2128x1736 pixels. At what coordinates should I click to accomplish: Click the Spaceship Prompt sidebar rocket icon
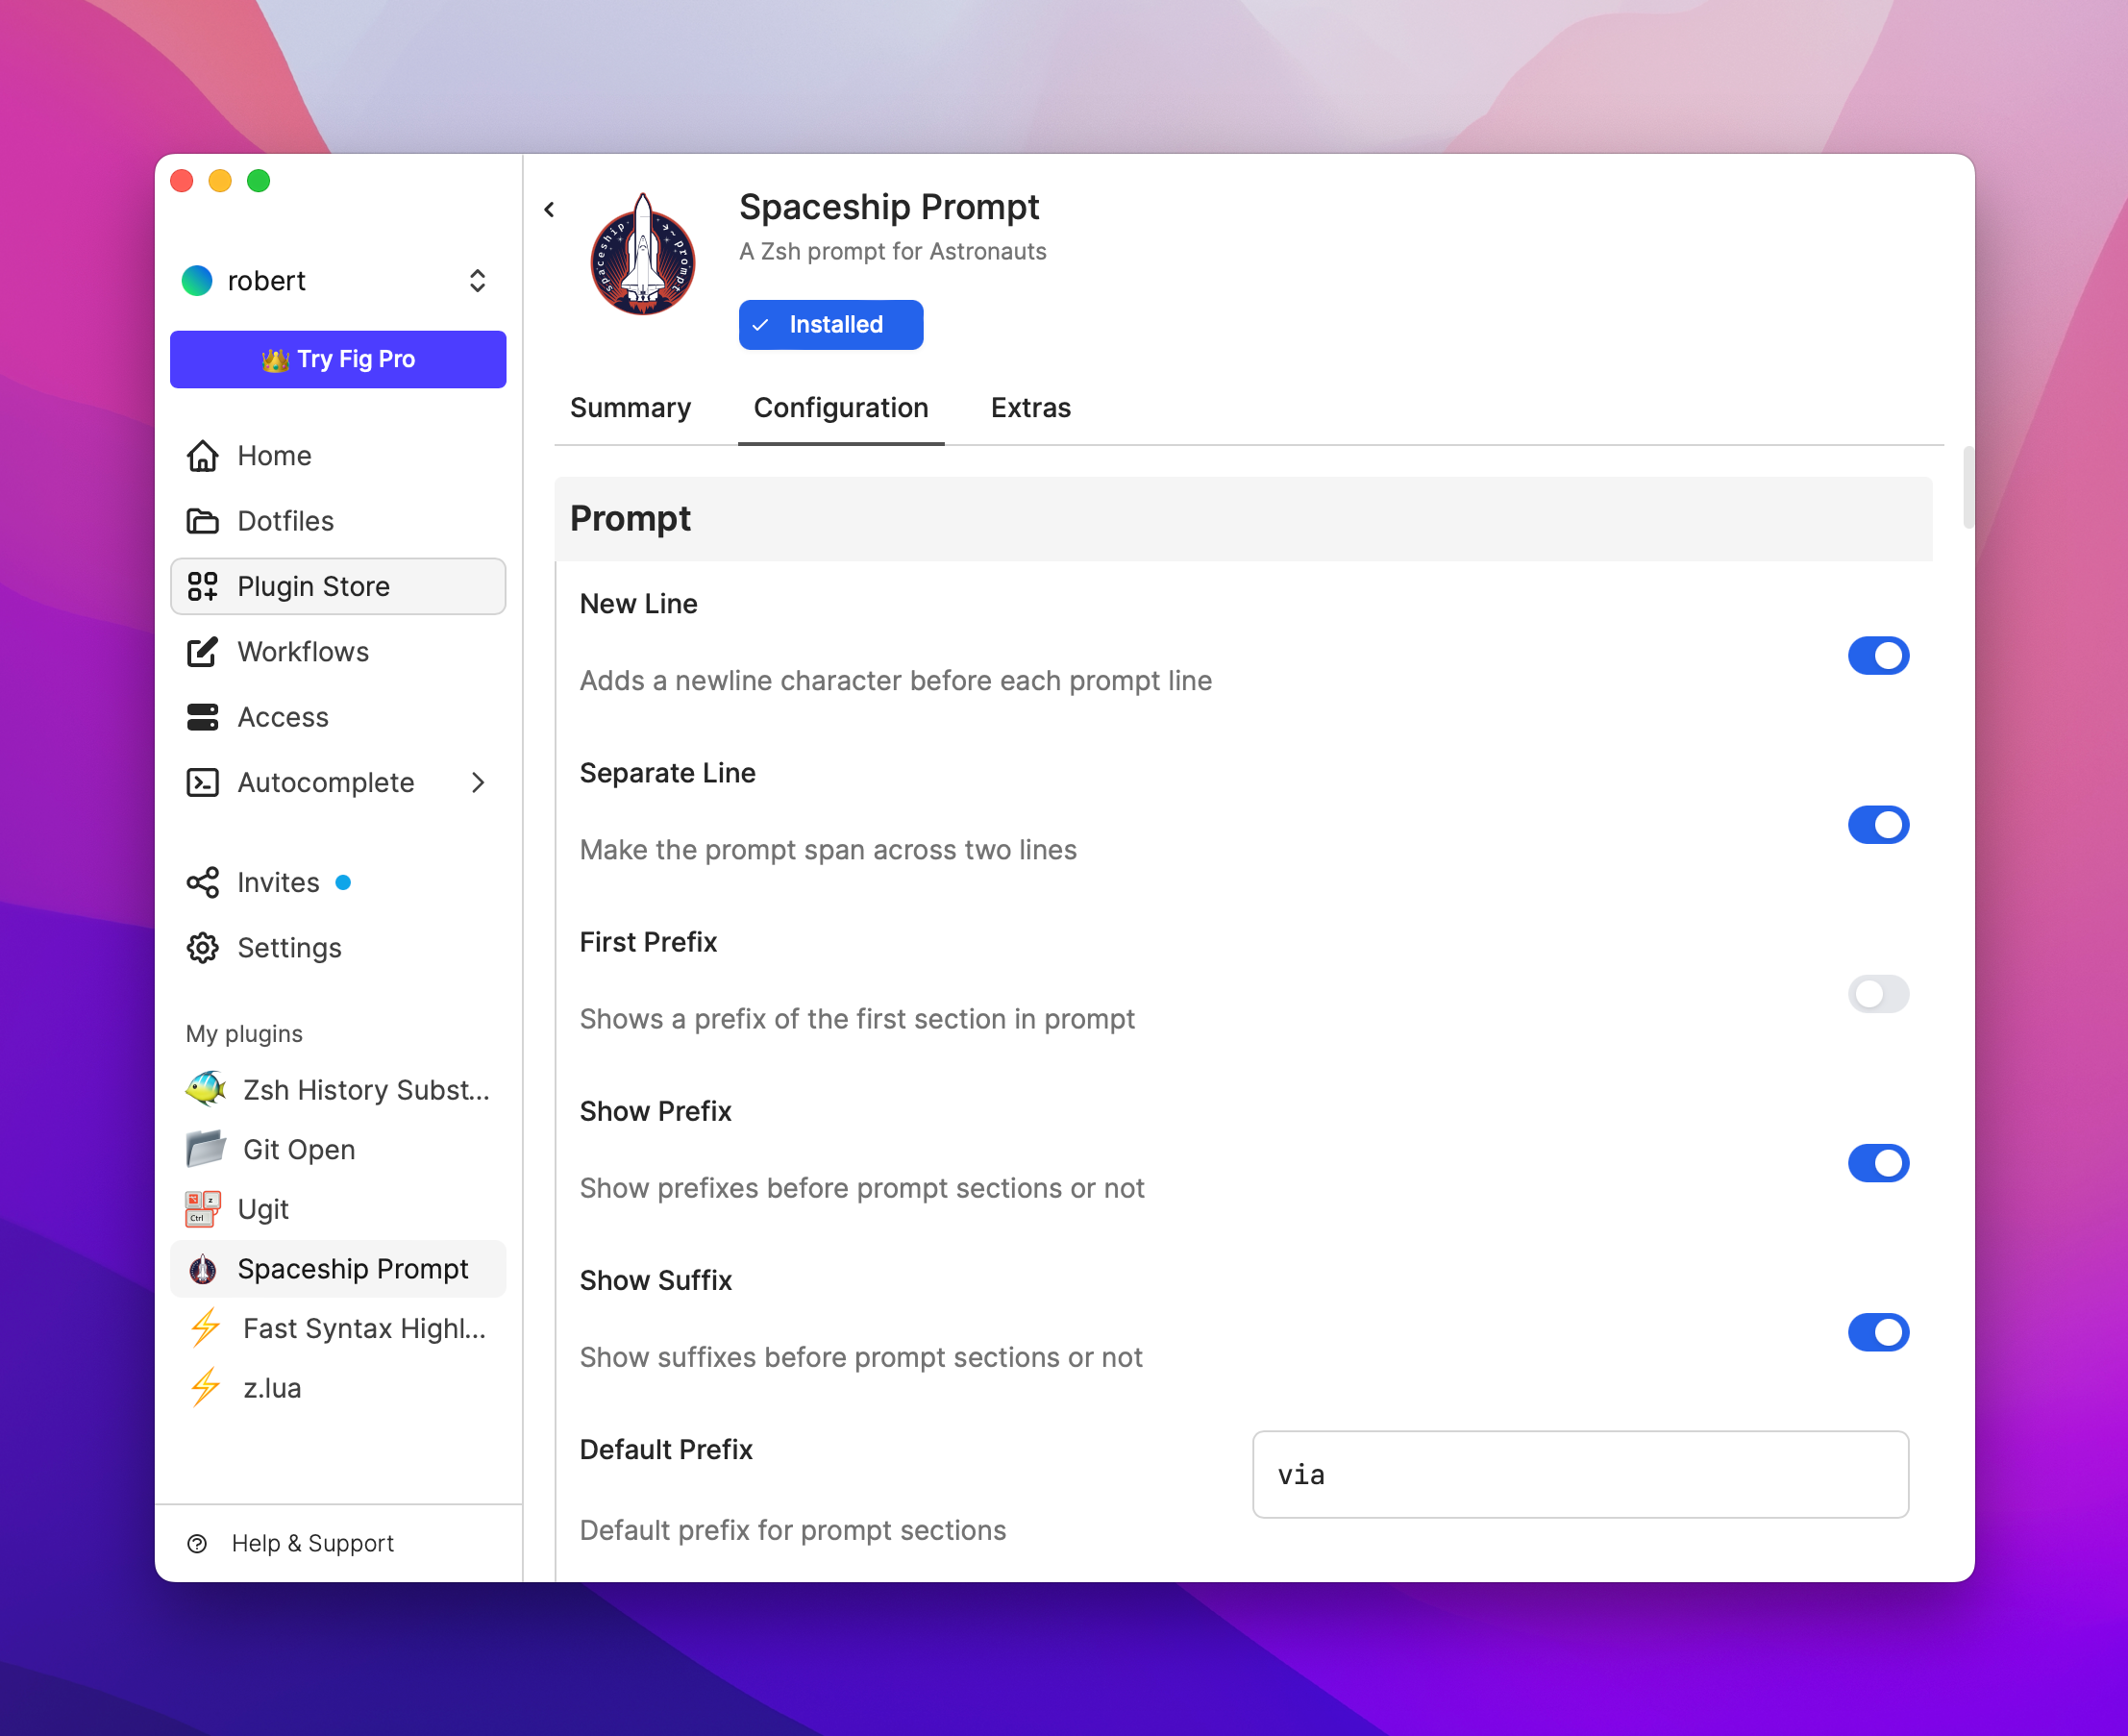202,1269
